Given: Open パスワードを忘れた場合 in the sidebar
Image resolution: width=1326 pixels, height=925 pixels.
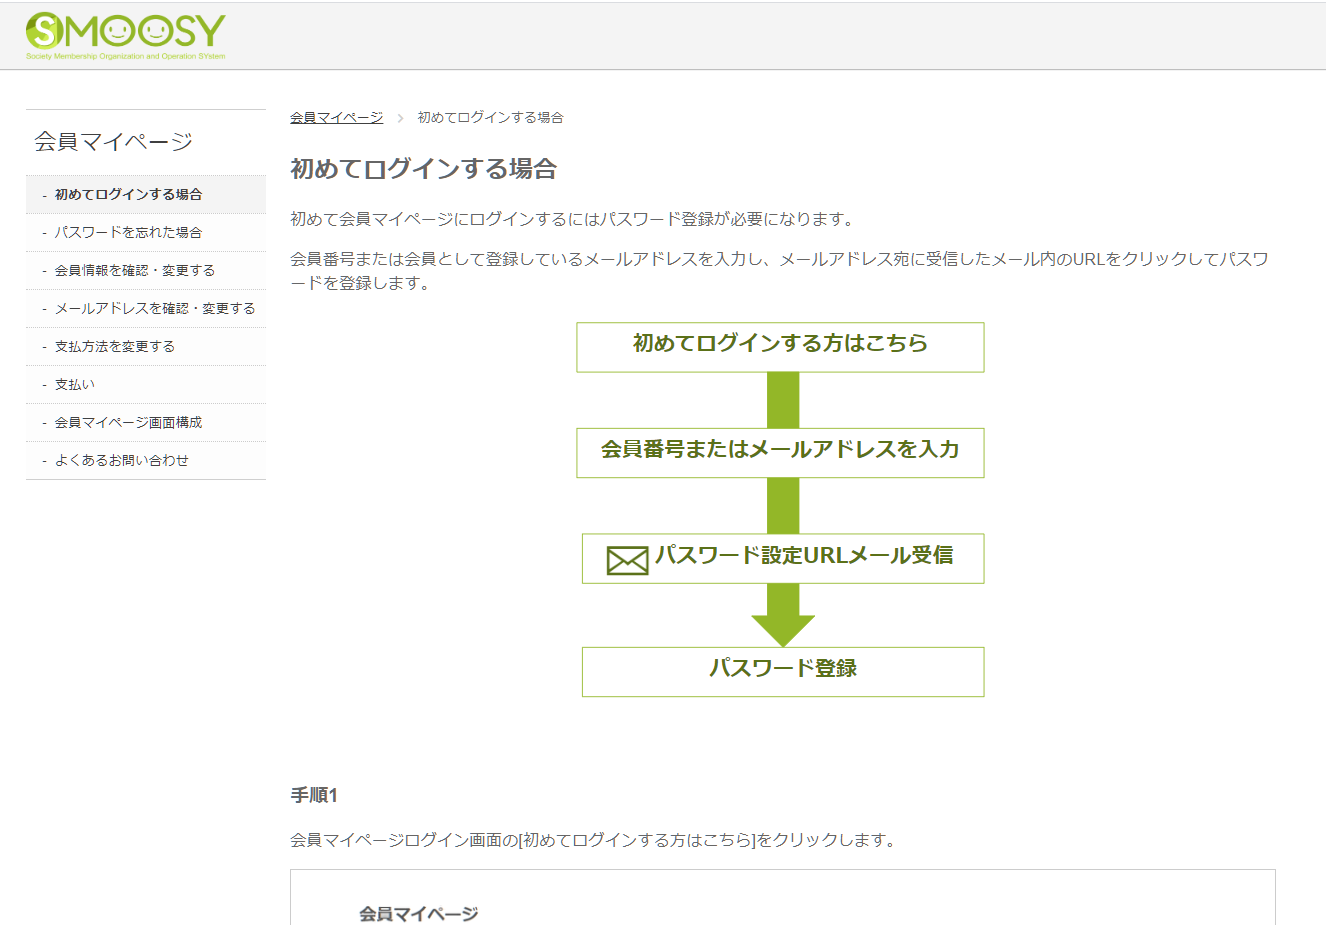Looking at the screenshot, I should pyautogui.click(x=146, y=232).
